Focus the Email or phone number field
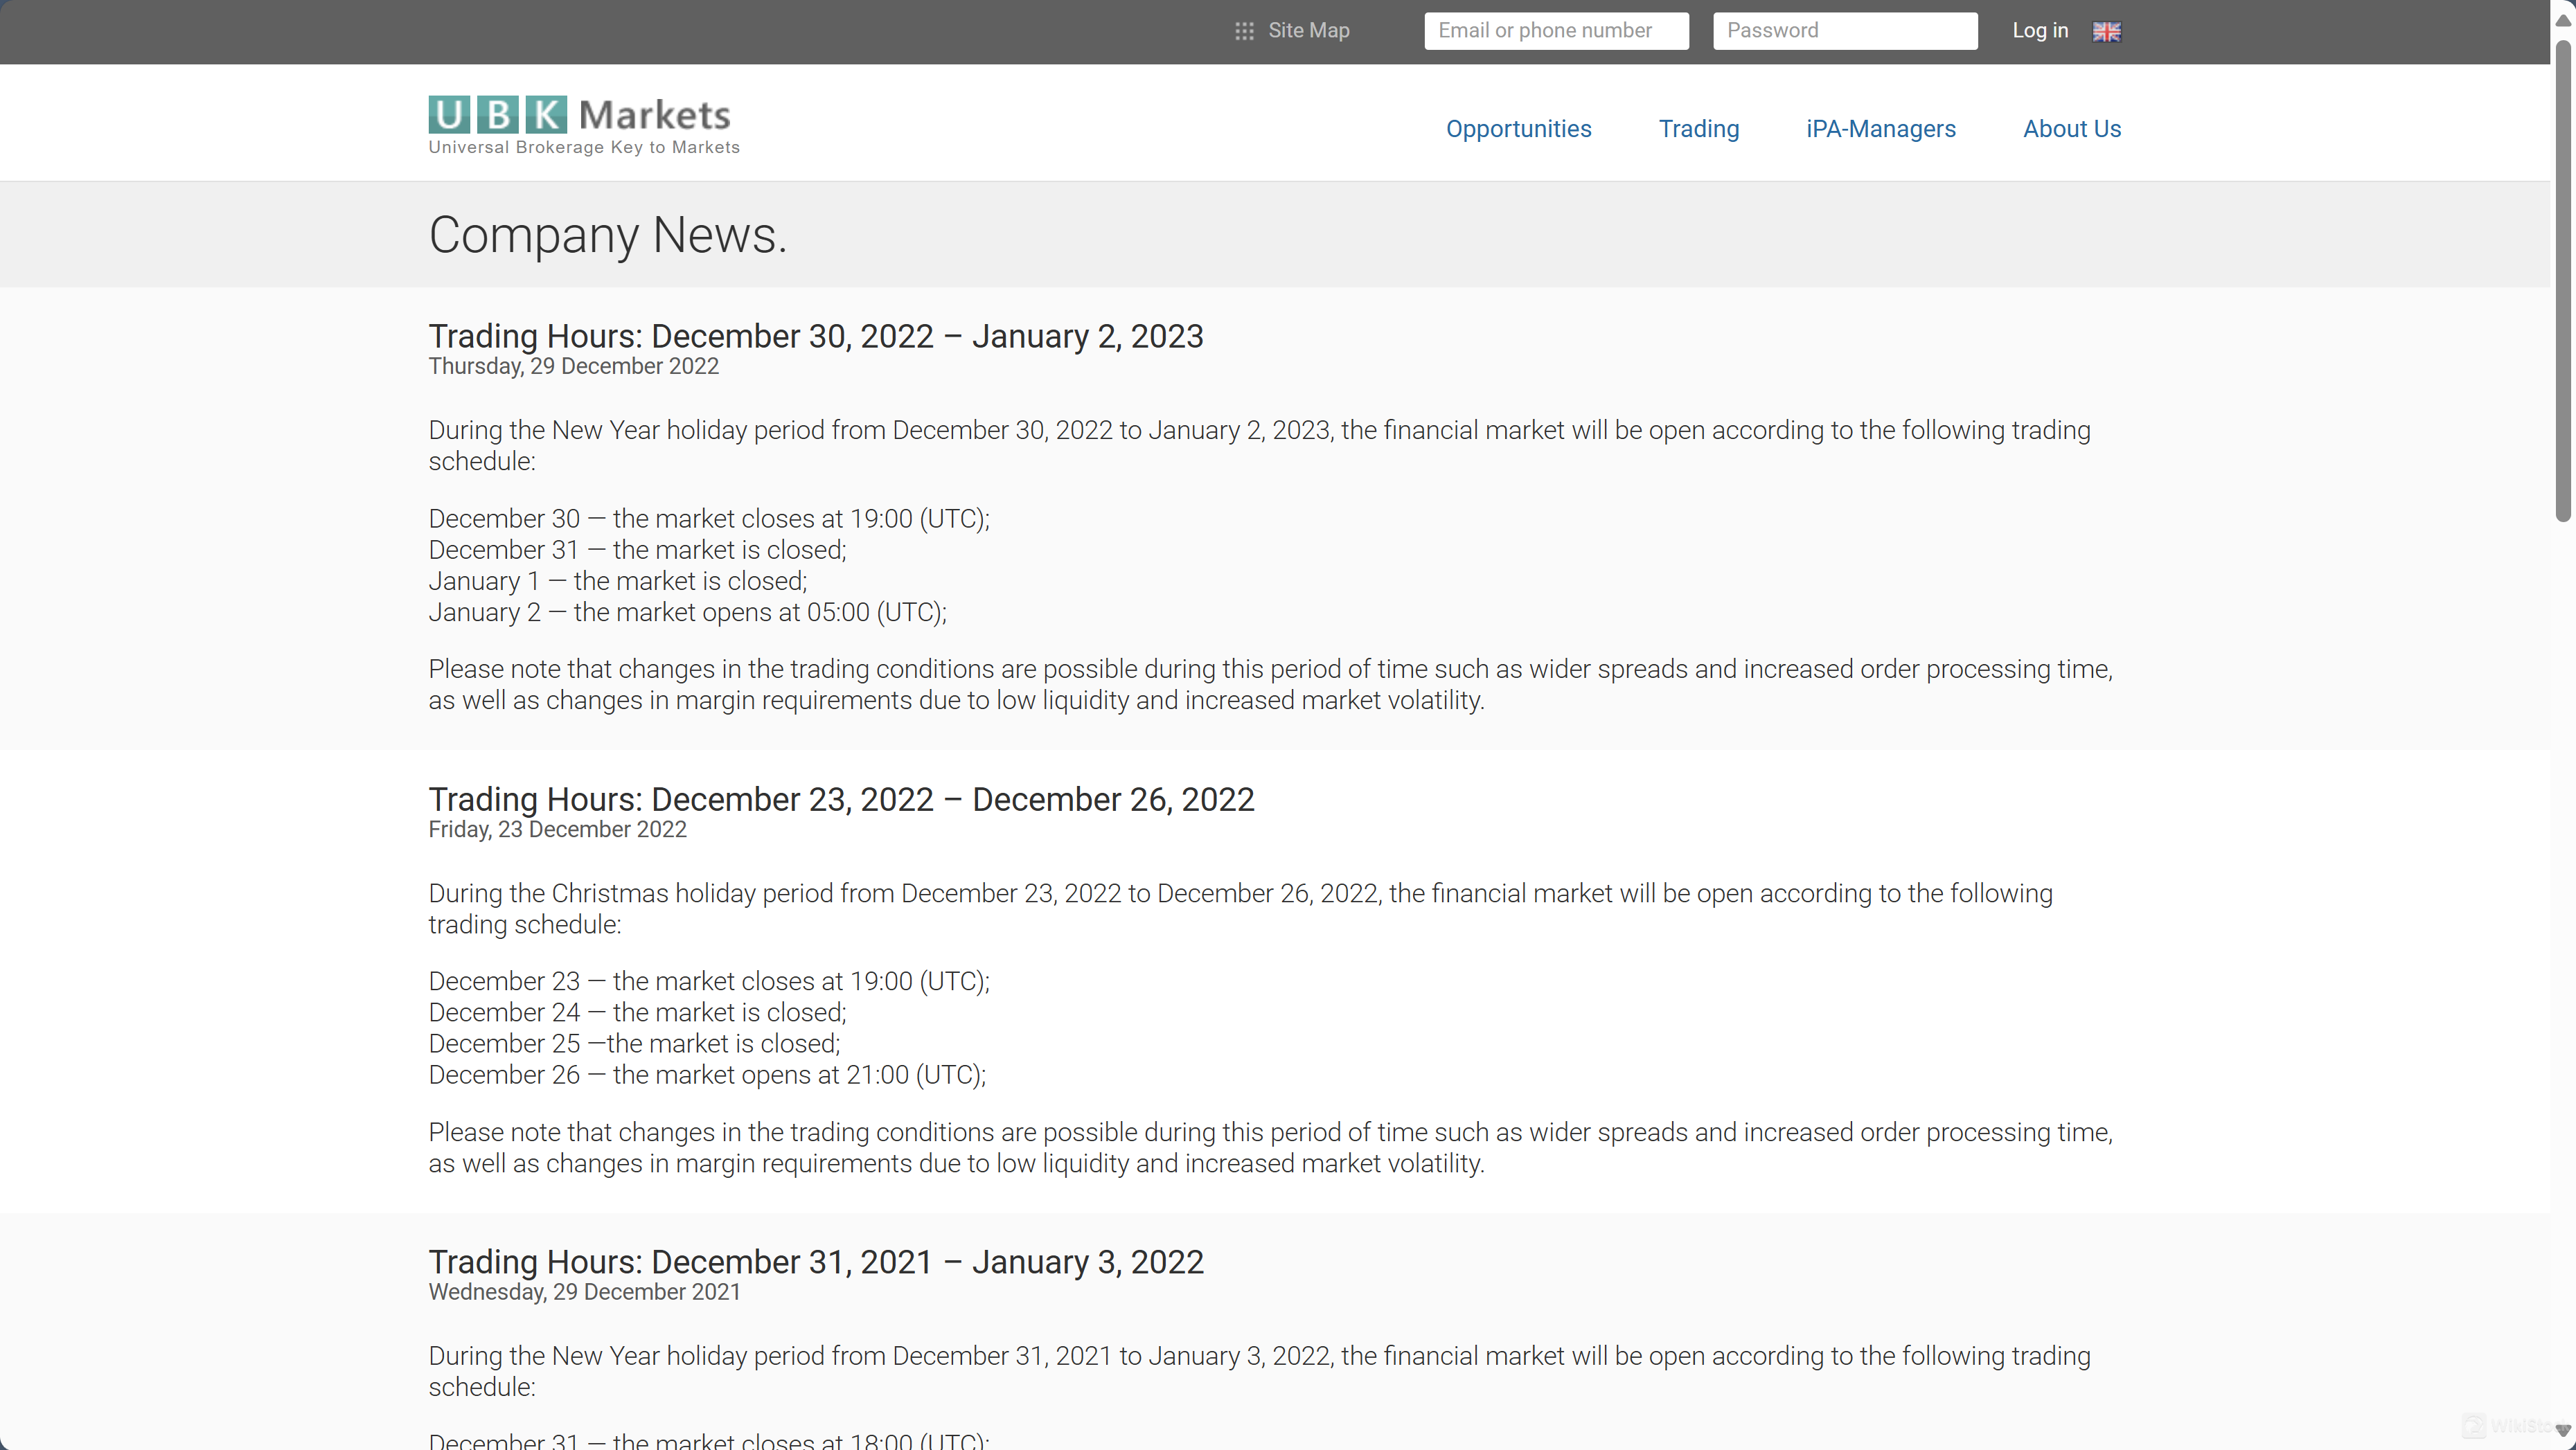Screen dimensions: 2576x1450 pos(1556,31)
